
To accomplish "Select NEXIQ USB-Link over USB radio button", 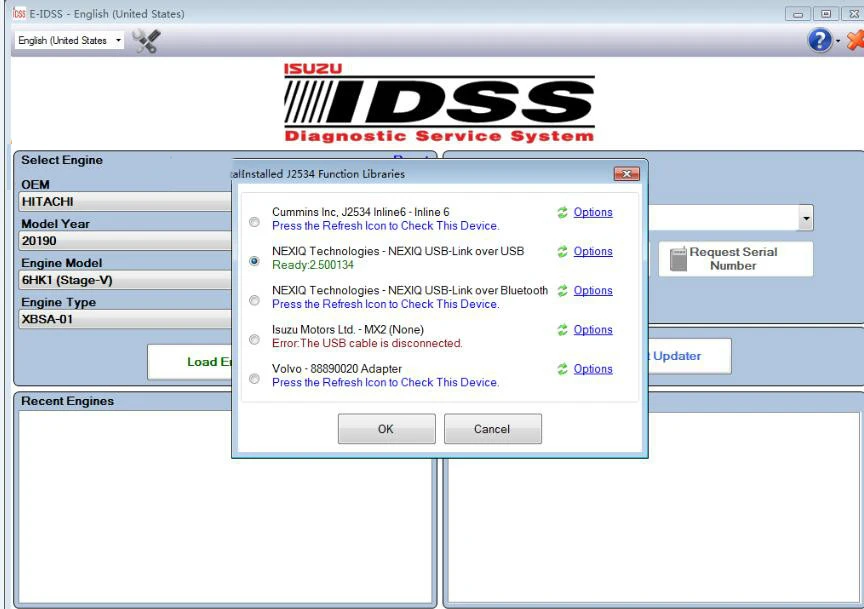I will (x=254, y=261).
